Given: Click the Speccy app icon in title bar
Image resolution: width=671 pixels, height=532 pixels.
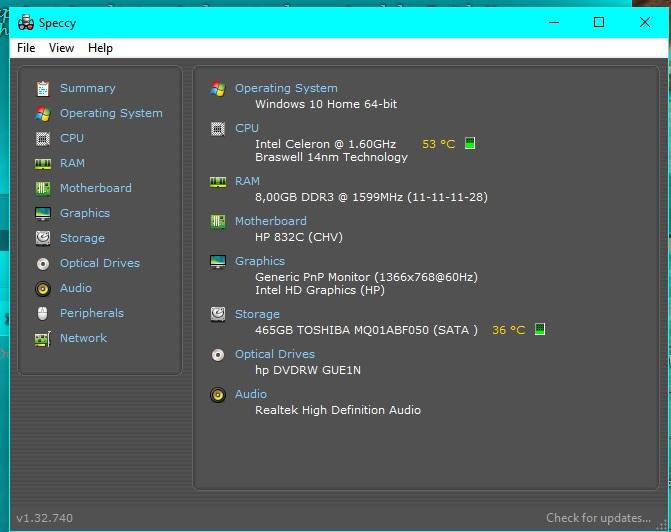Looking at the screenshot, I should tap(26, 22).
